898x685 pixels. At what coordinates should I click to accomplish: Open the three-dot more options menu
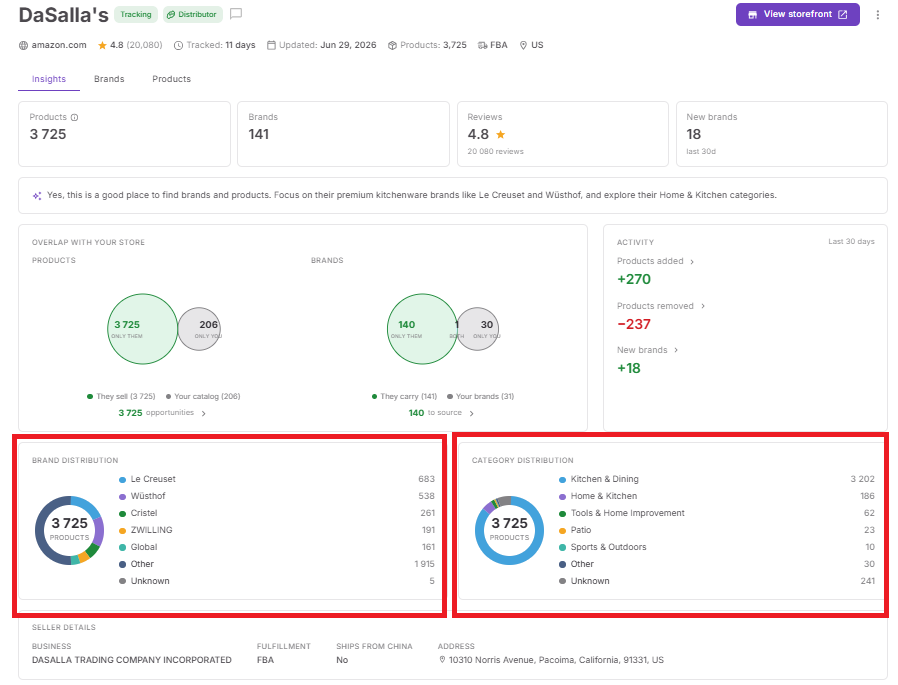(877, 15)
